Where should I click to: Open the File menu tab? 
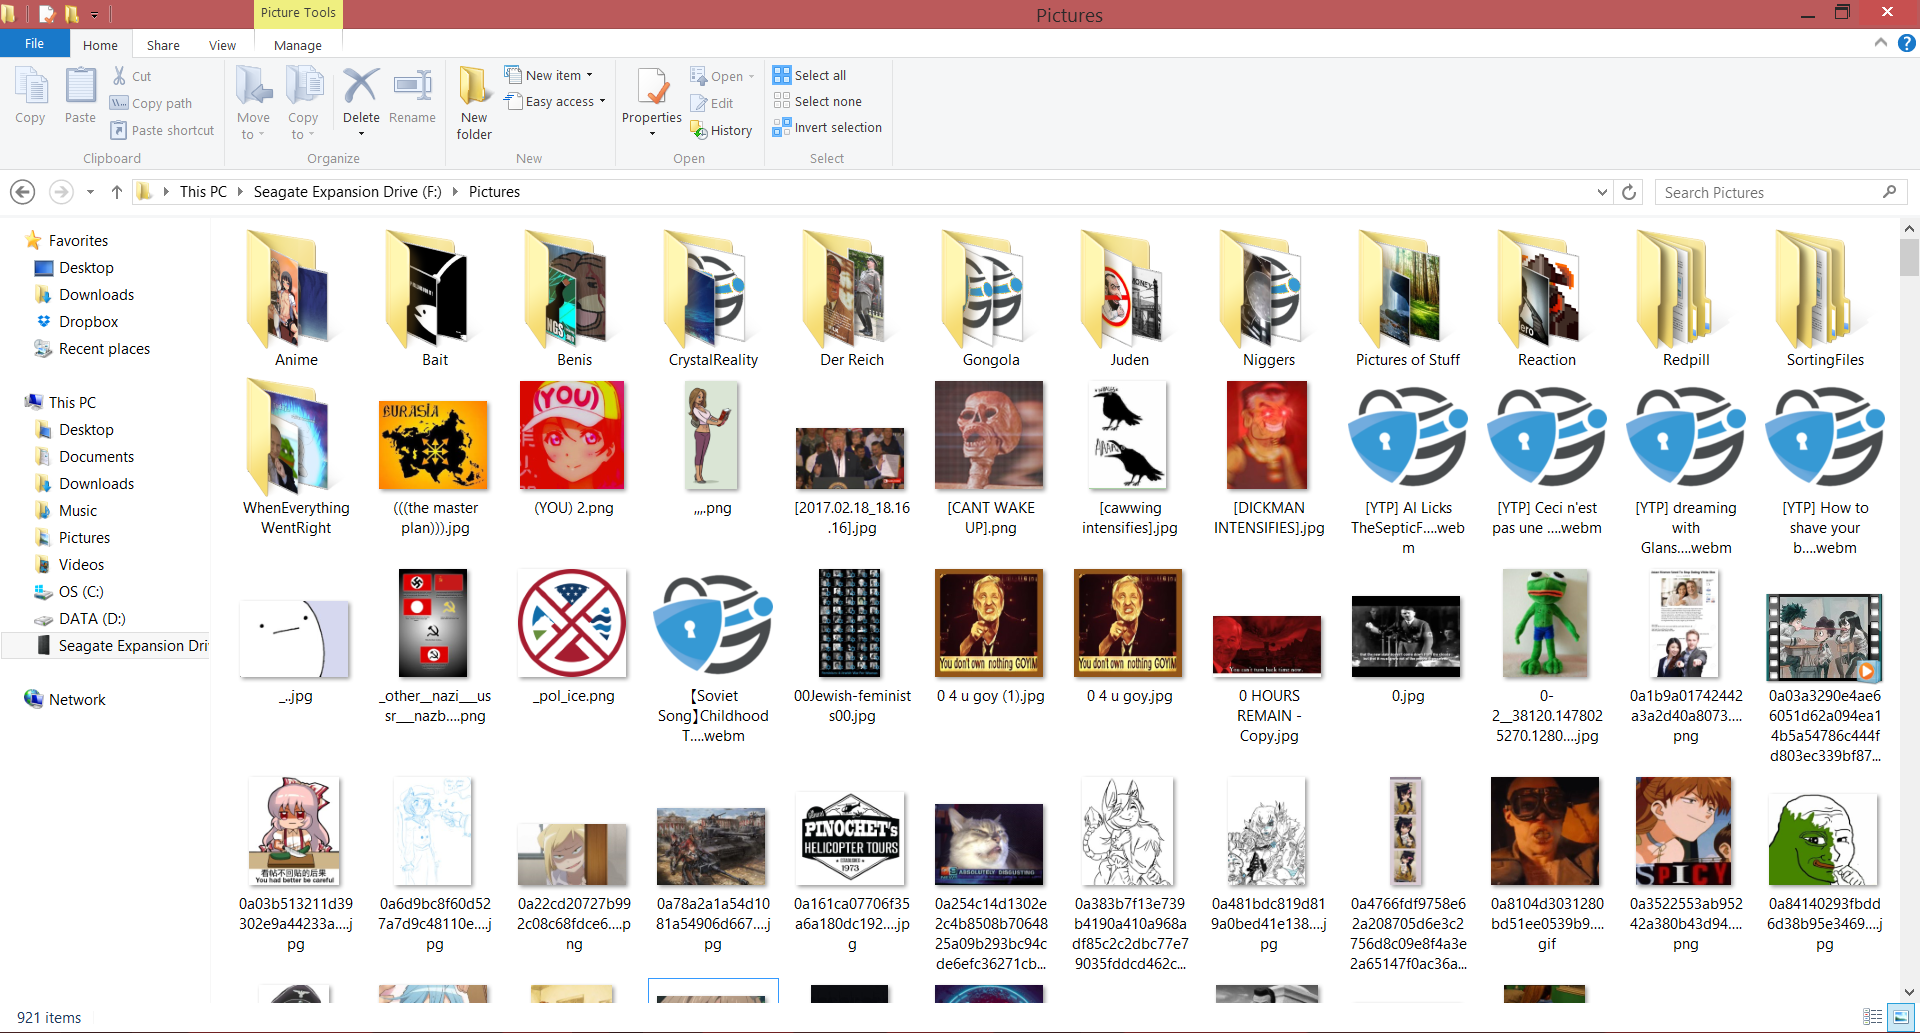tap(34, 44)
